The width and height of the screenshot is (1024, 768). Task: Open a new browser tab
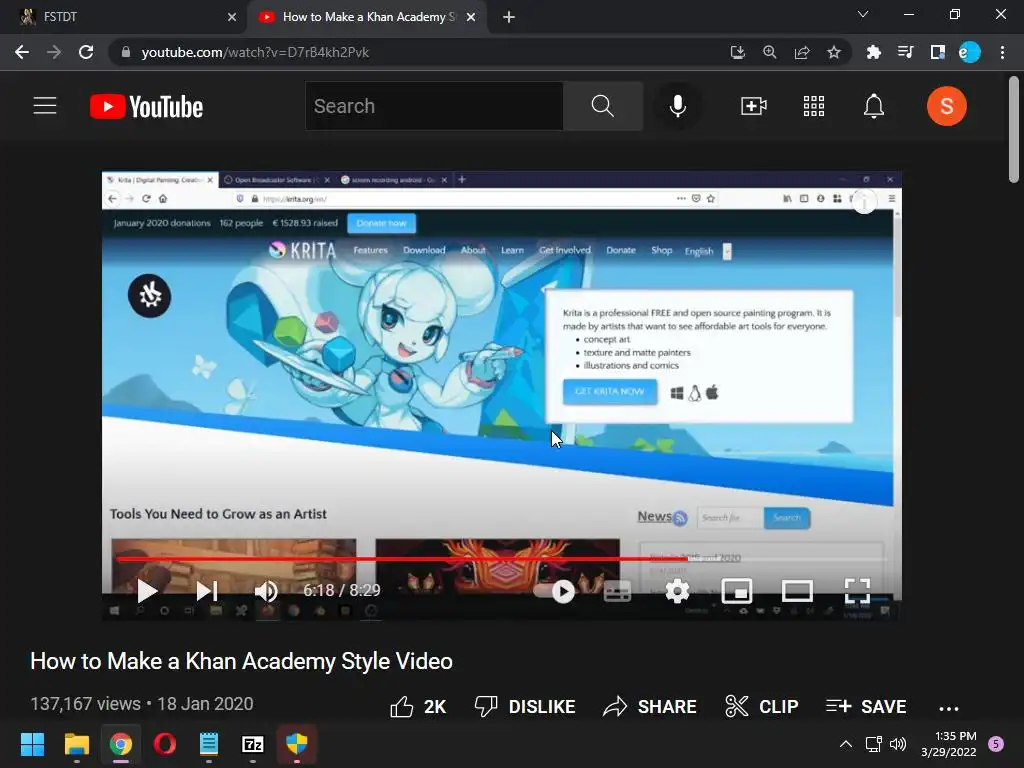coord(509,17)
